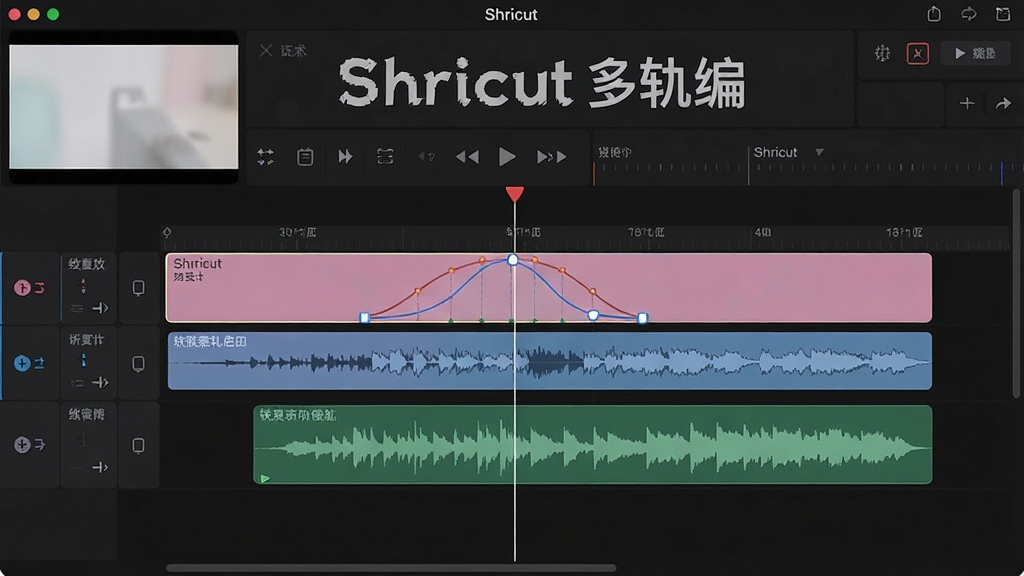Screen dimensions: 1024x576
Task: Open the Shricut dropdown above the ruler
Action: 788,152
